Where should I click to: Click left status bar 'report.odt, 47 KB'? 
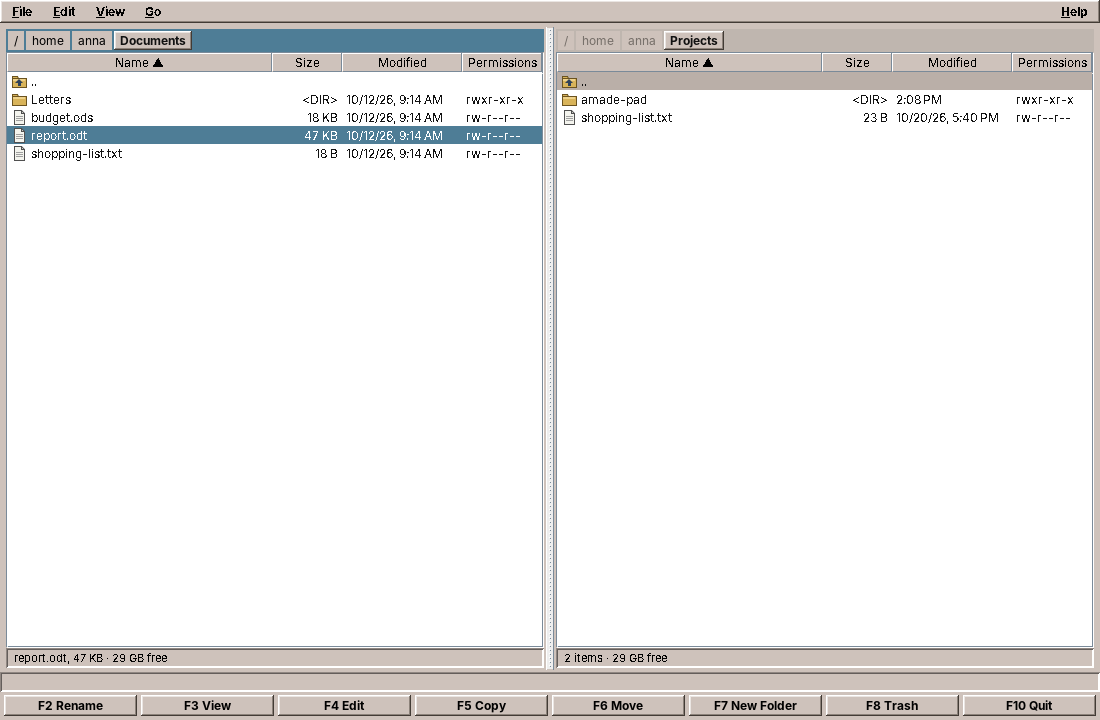[58, 658]
